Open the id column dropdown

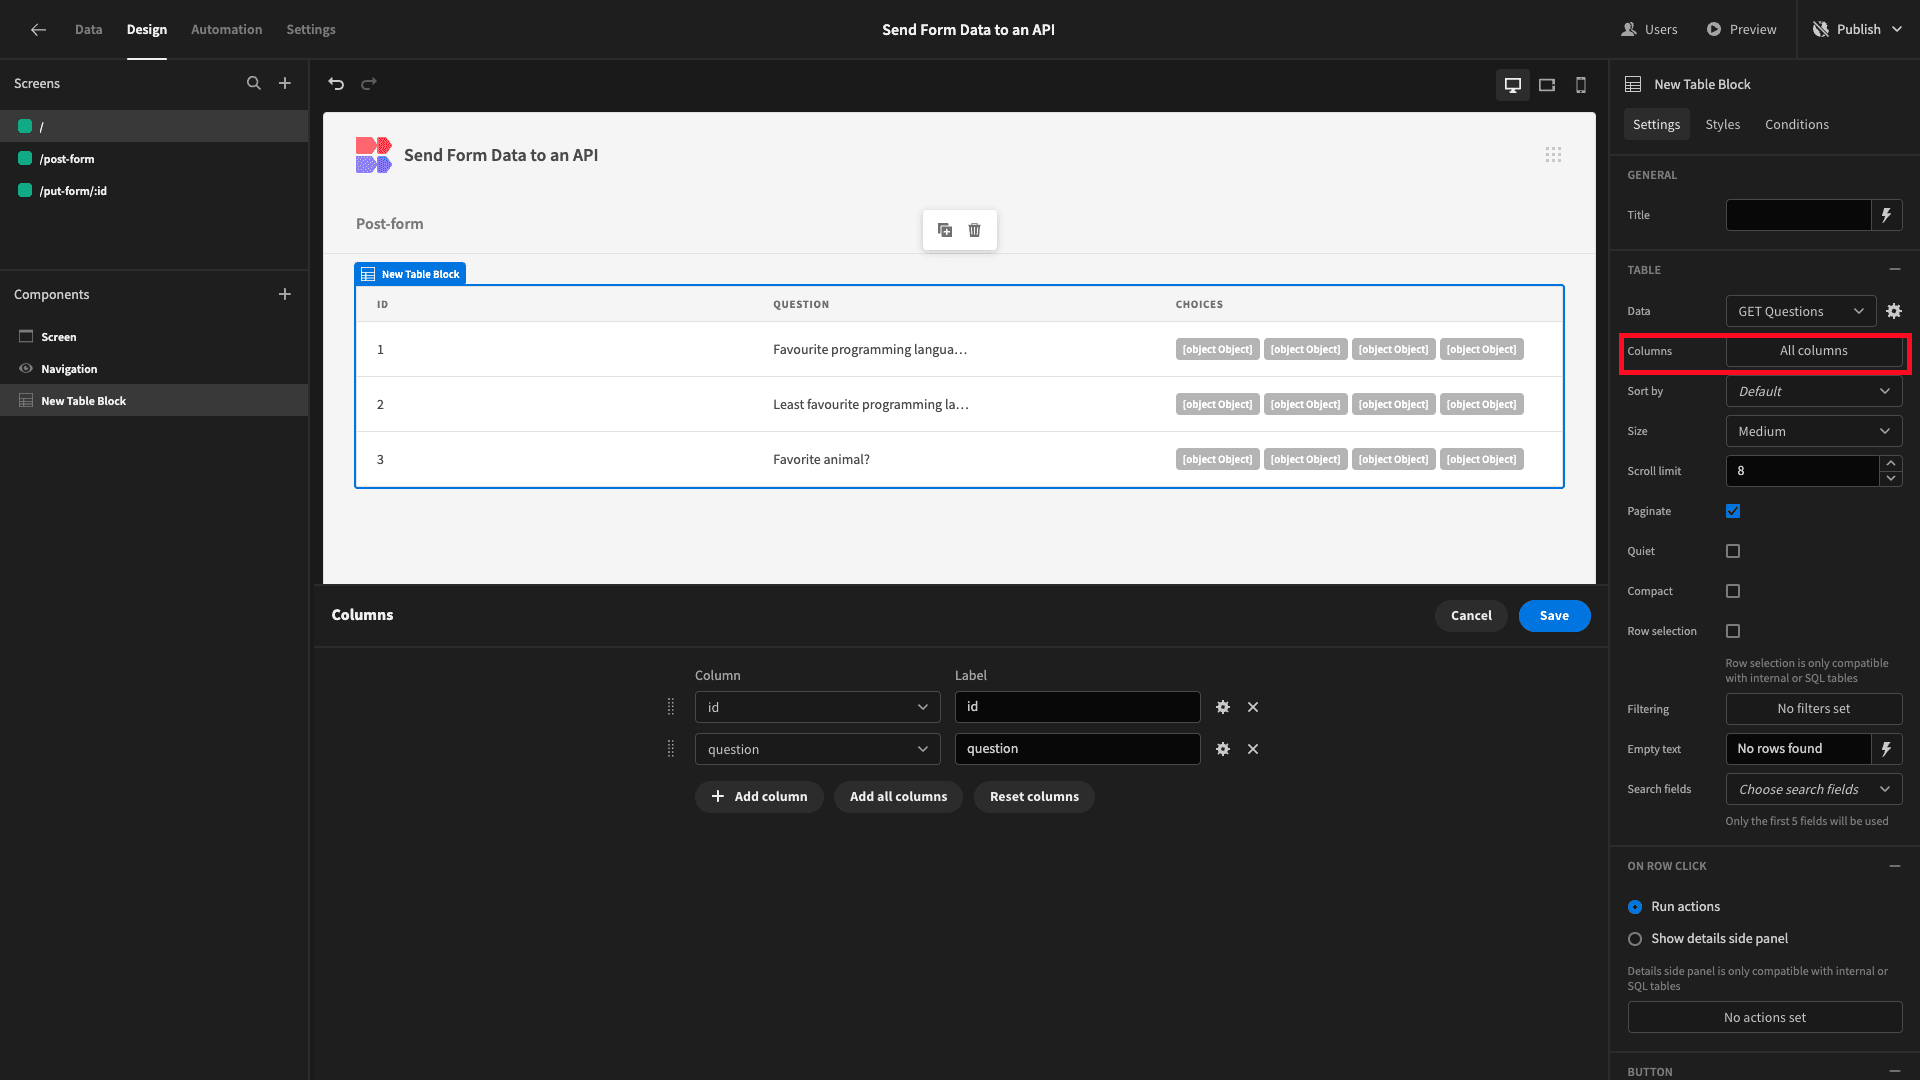click(x=818, y=707)
